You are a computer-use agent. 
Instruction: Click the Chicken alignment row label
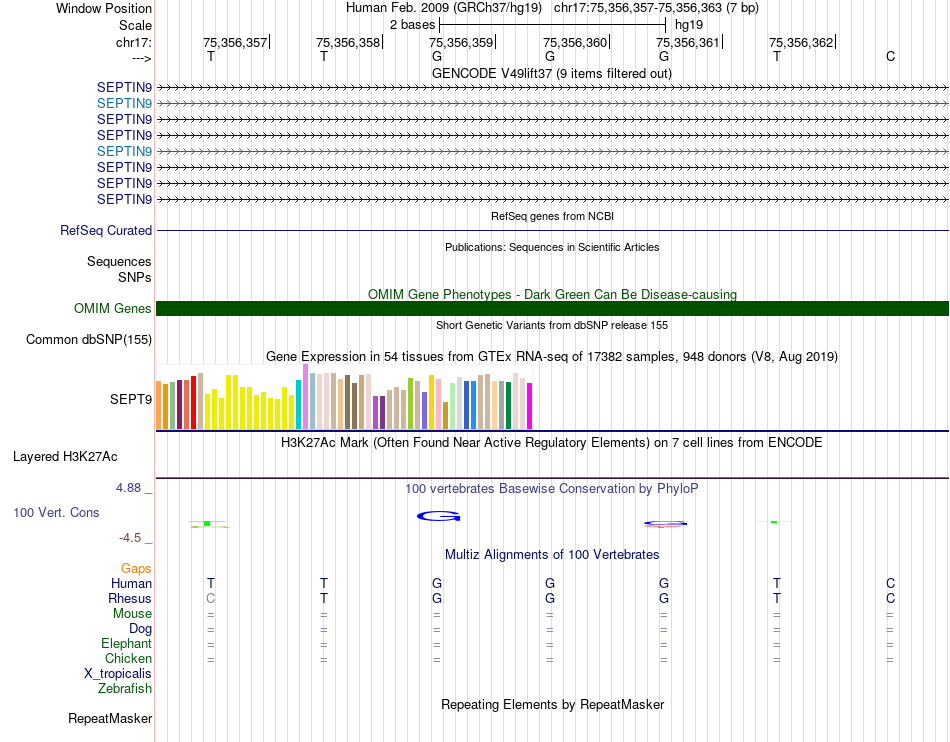(128, 658)
